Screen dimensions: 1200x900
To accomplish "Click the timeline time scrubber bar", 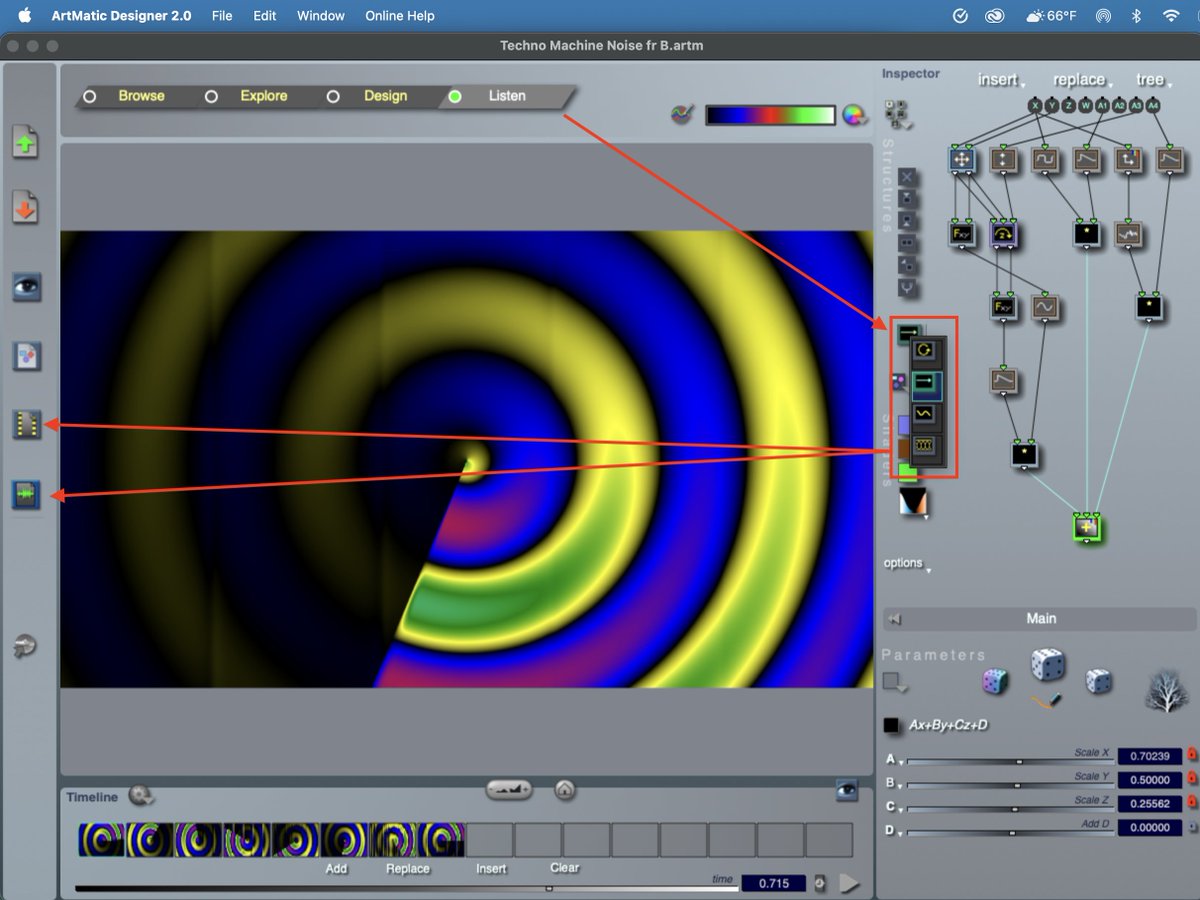I will (x=406, y=888).
